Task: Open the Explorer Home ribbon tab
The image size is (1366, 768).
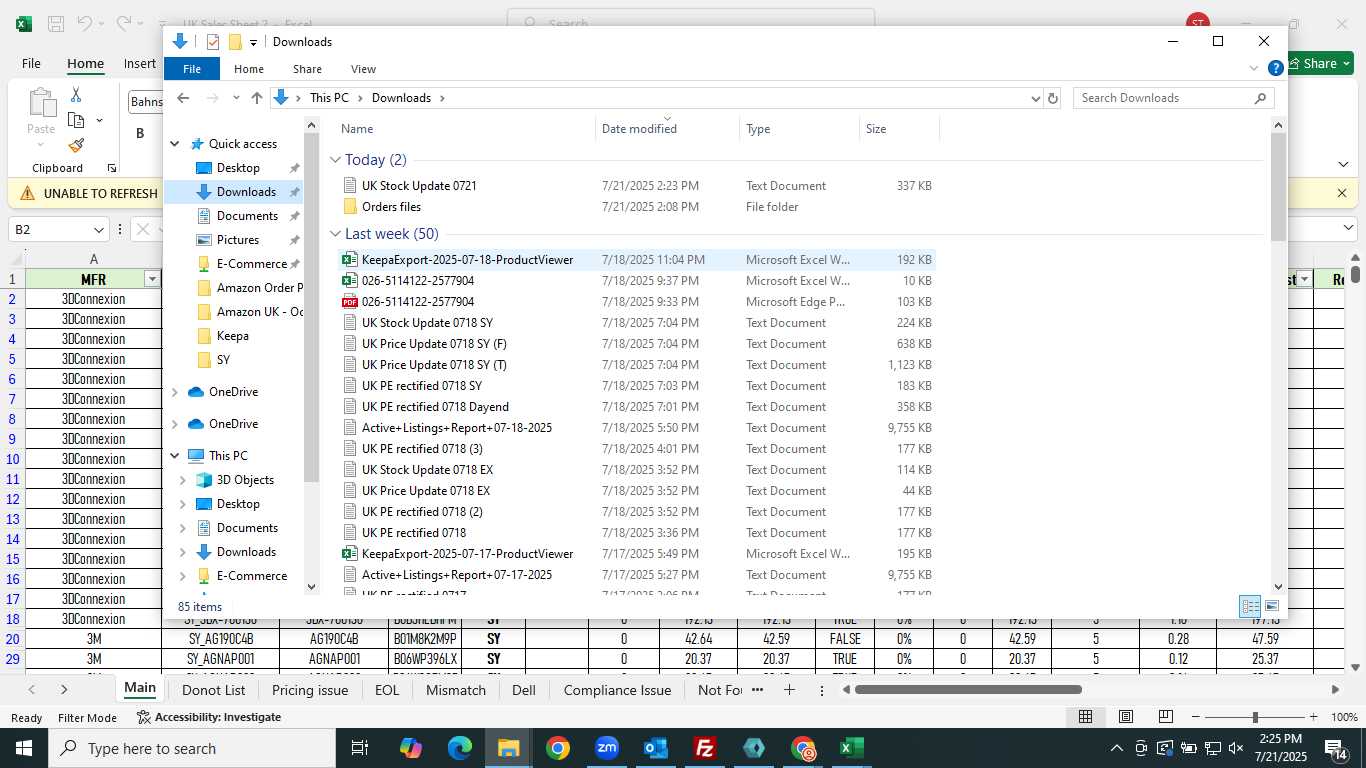Action: point(249,69)
